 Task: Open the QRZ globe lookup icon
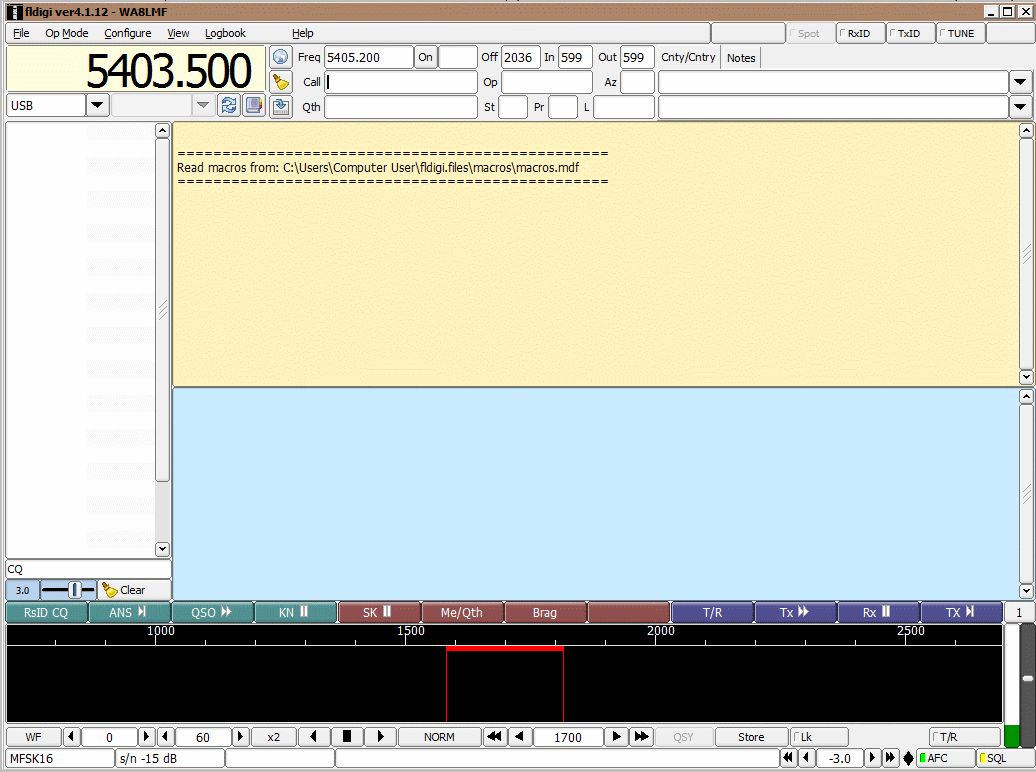tap(281, 58)
